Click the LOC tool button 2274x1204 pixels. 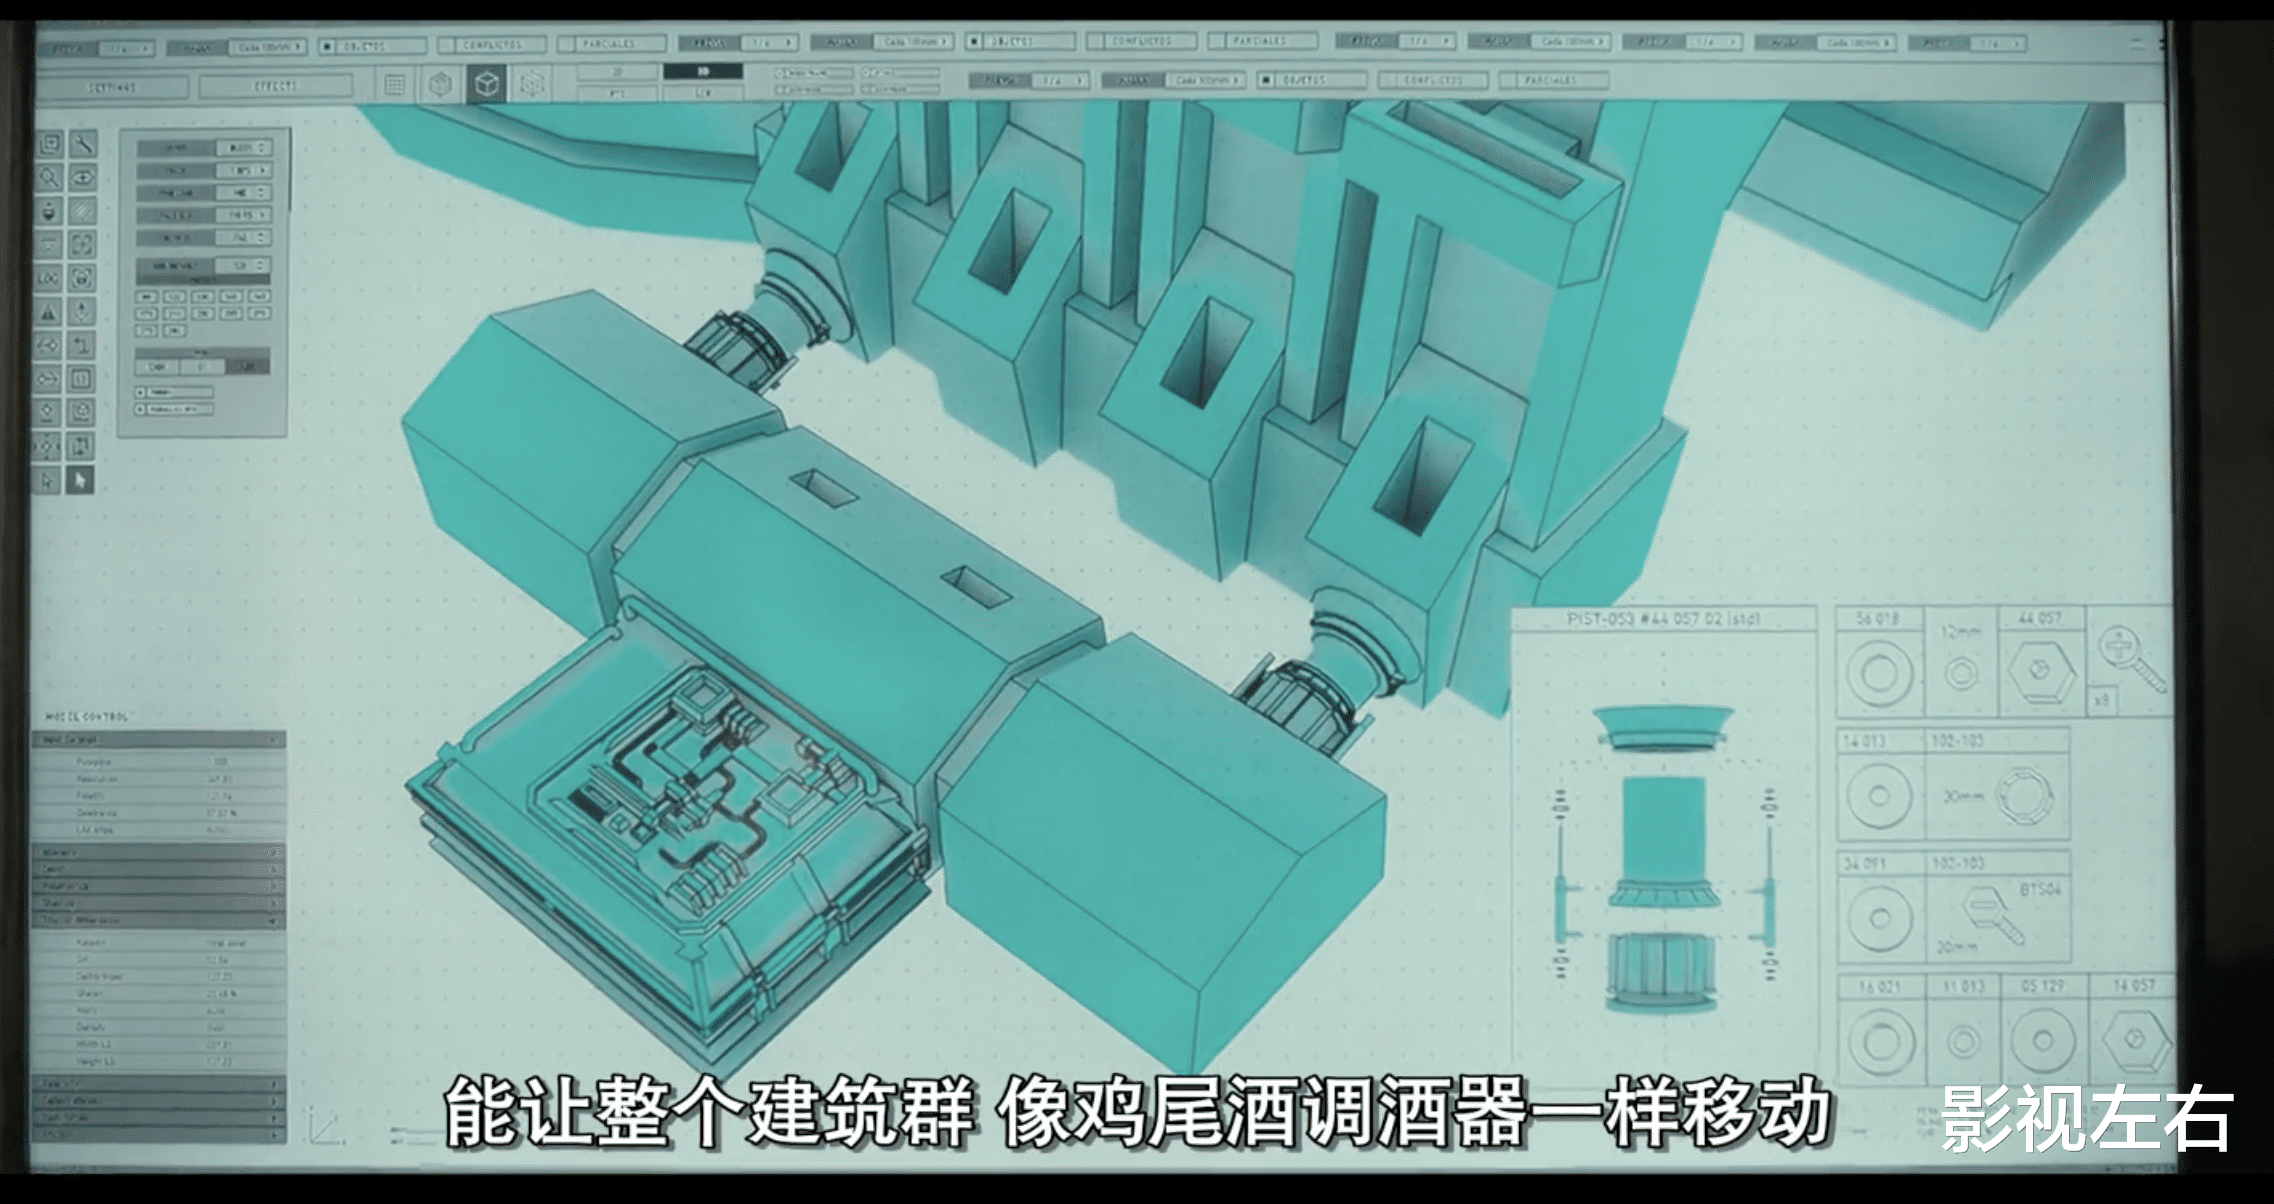click(48, 279)
